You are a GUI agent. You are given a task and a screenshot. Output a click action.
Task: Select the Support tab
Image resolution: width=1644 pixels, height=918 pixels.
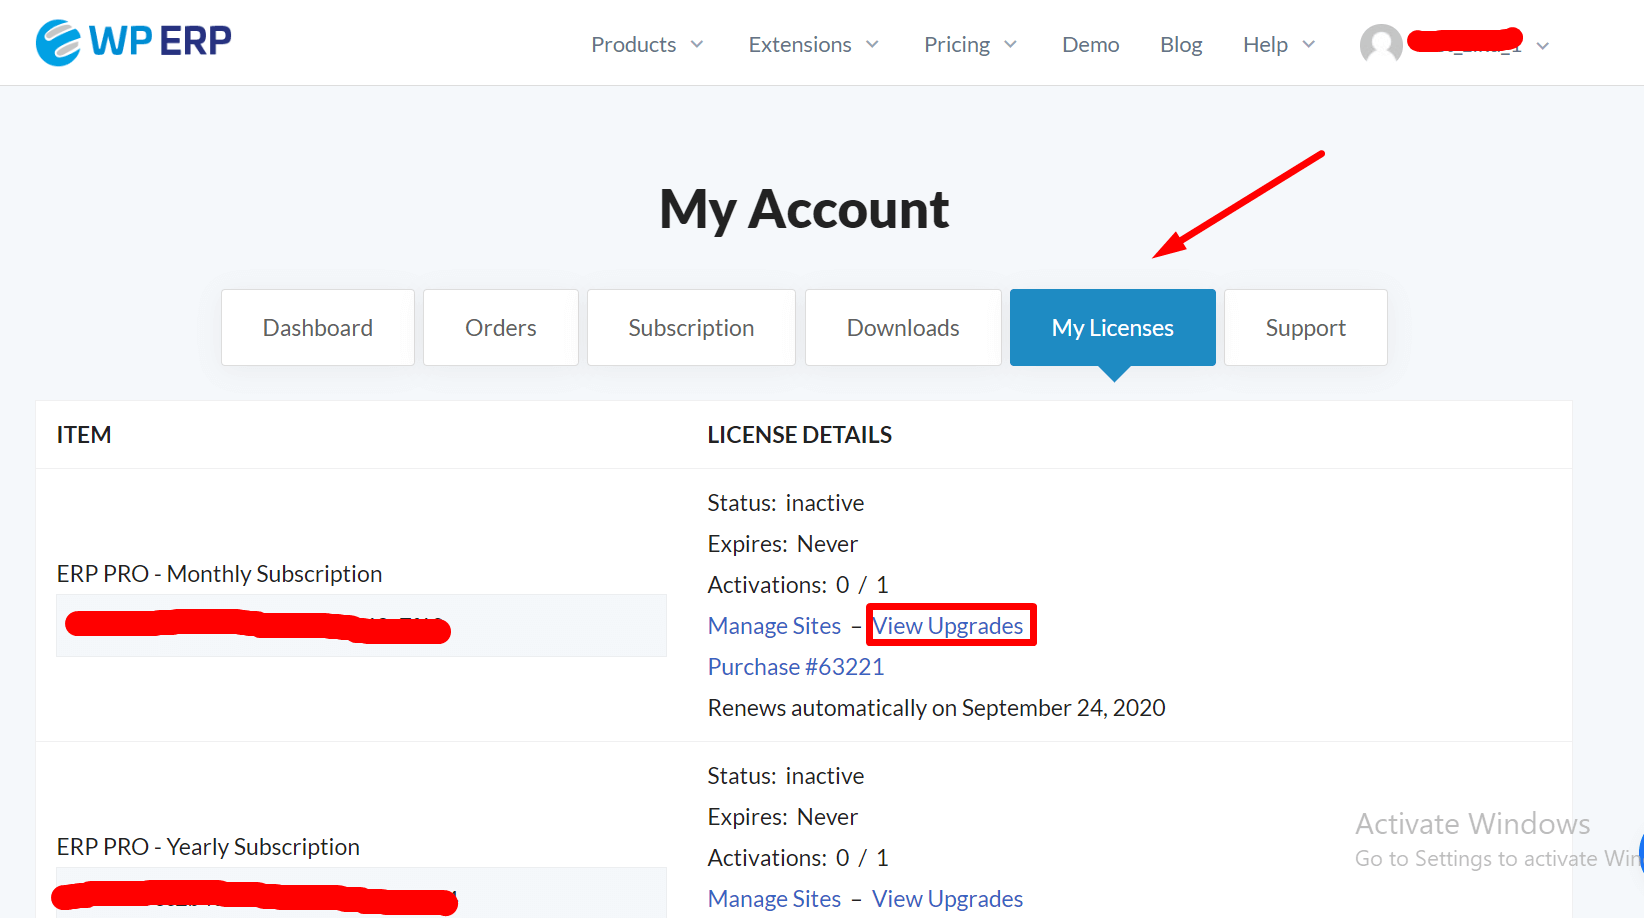[1305, 327]
